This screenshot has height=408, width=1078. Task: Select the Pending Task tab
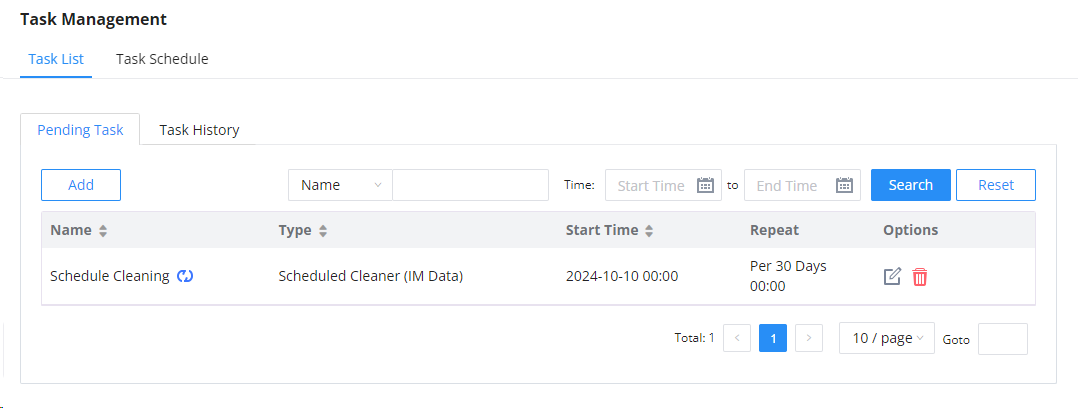click(80, 129)
